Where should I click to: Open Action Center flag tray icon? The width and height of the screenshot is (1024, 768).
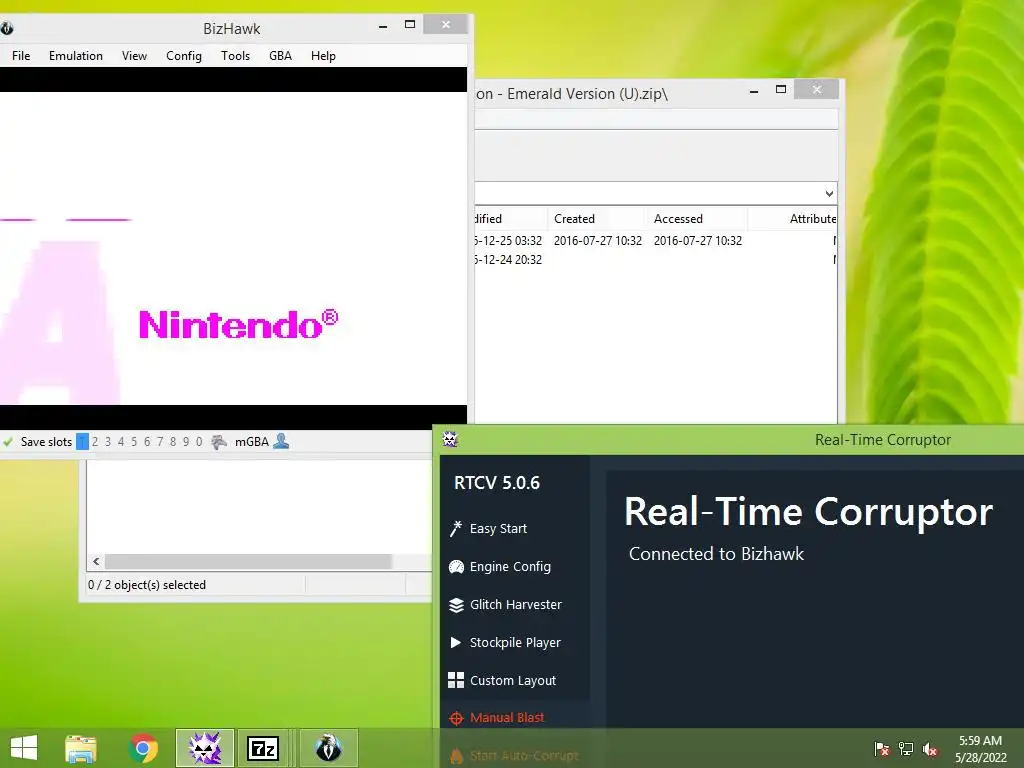point(881,748)
